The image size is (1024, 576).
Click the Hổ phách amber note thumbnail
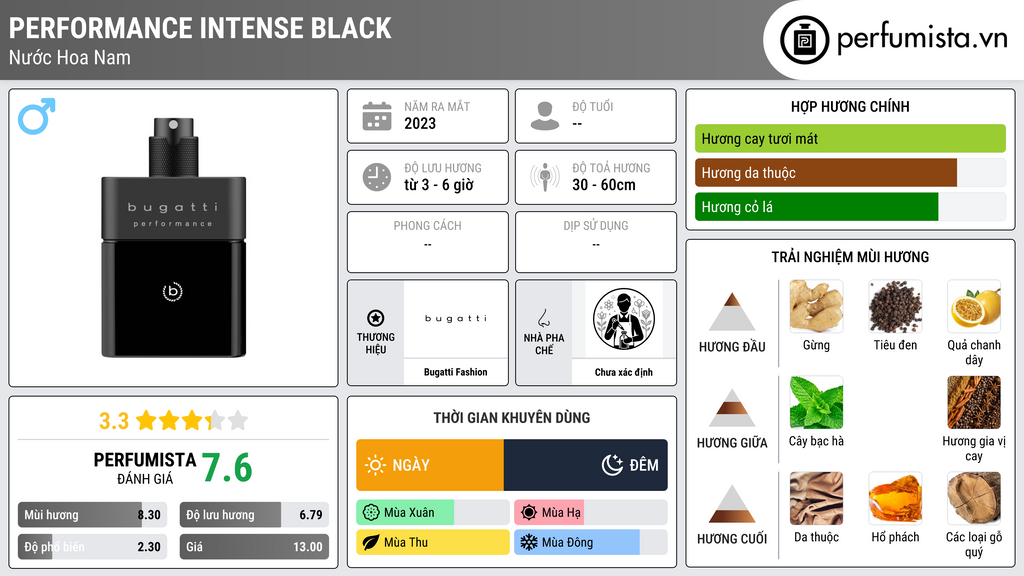pyautogui.click(x=895, y=498)
